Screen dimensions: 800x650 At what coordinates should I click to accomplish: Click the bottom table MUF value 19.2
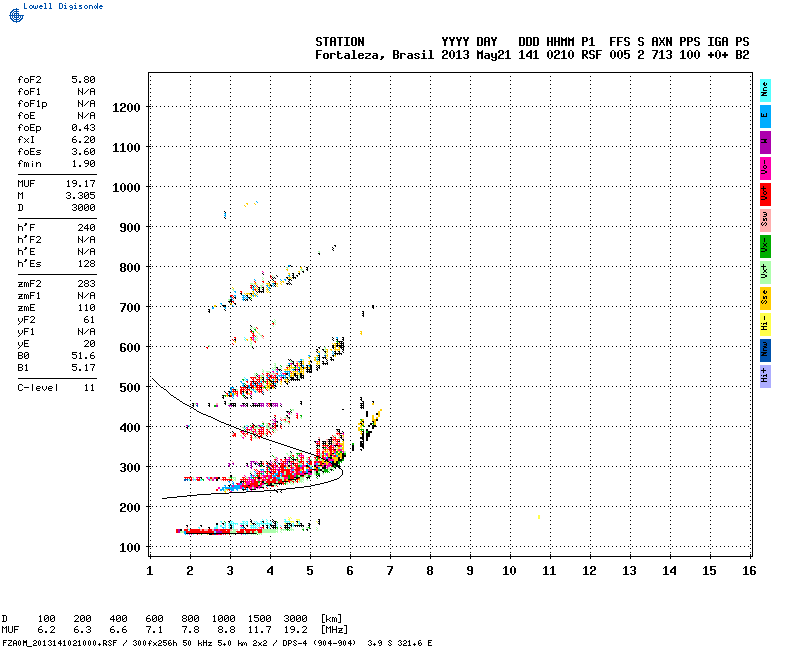(x=295, y=630)
